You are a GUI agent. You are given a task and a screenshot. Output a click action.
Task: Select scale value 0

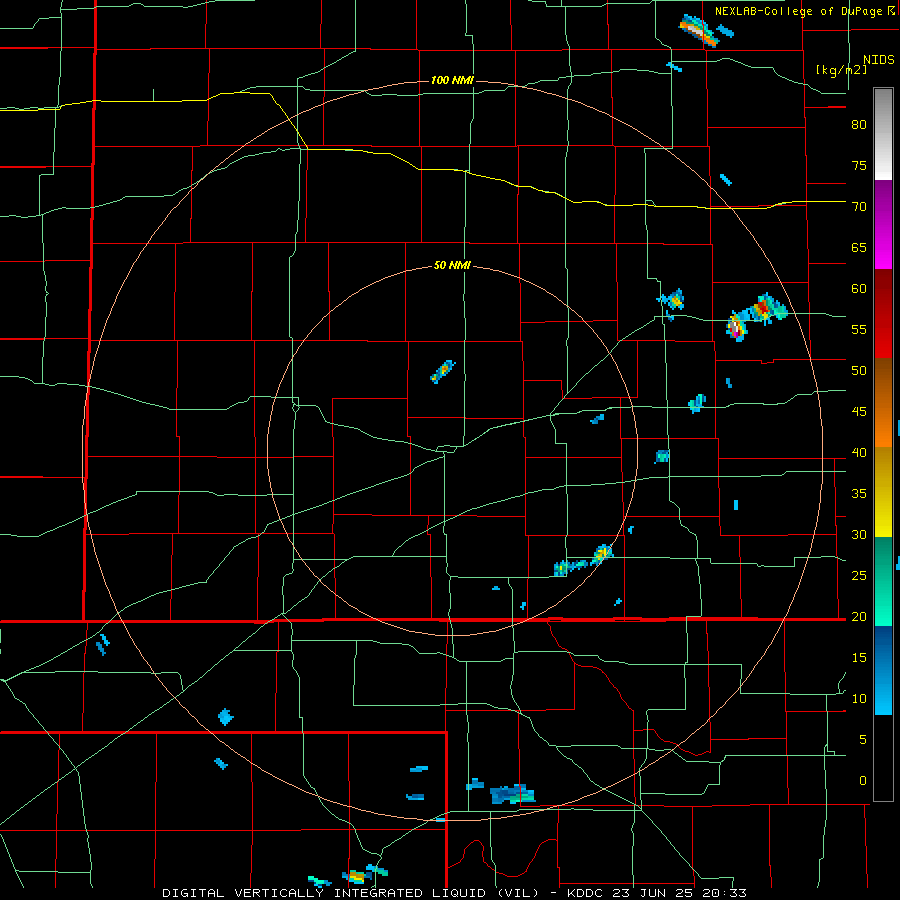coord(863,781)
